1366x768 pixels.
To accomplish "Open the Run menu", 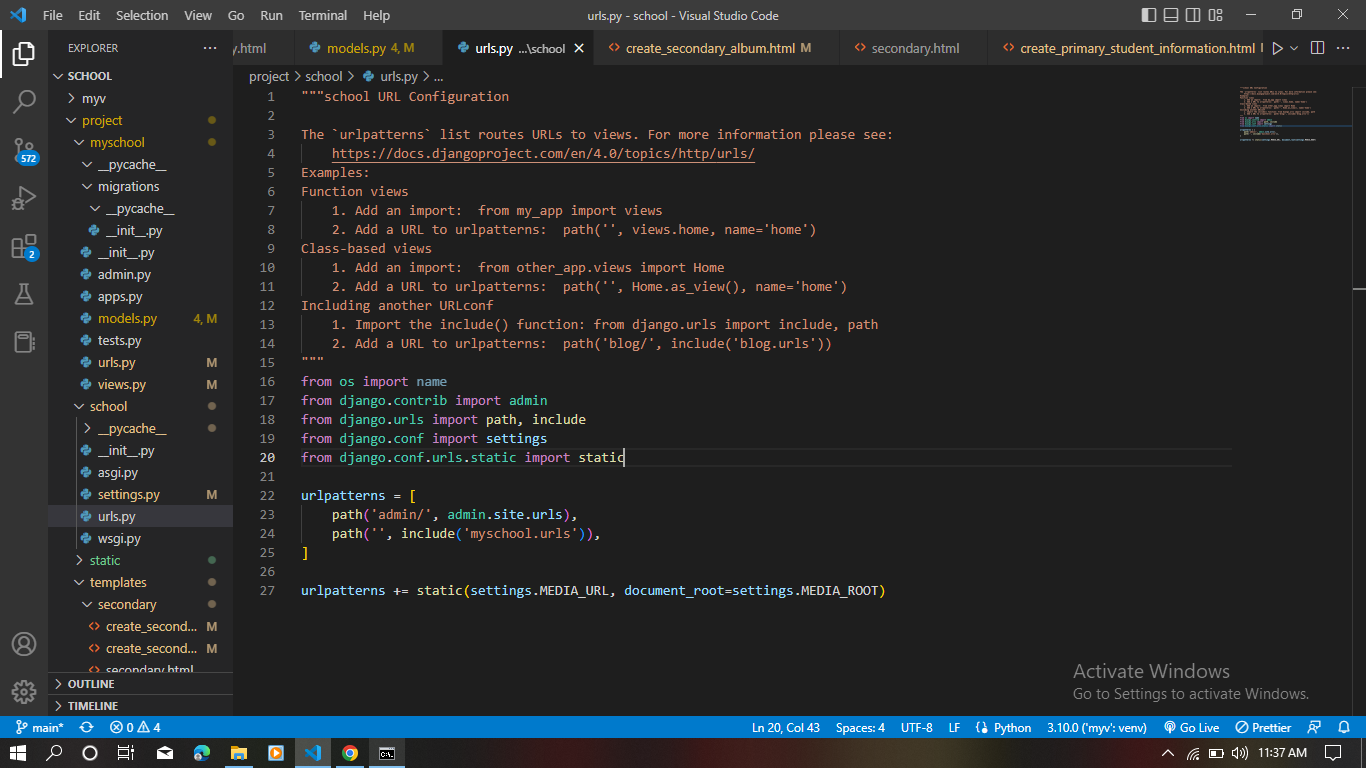I will coord(271,15).
